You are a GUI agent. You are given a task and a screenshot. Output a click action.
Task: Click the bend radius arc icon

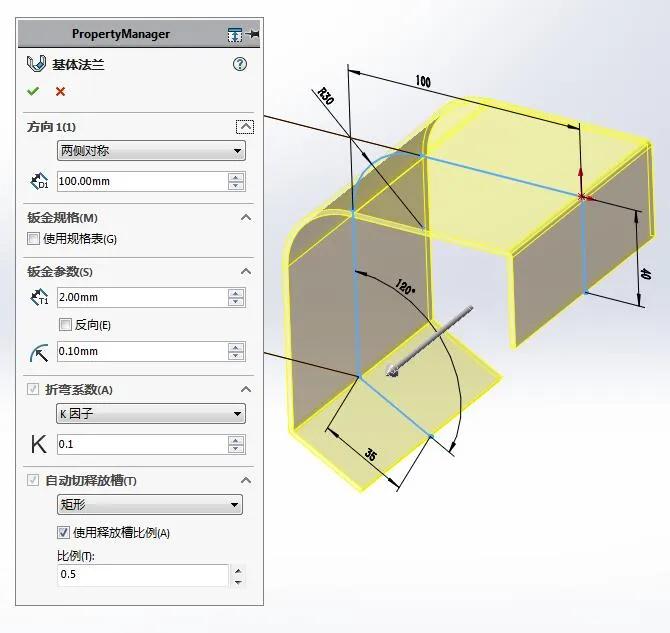pos(39,352)
